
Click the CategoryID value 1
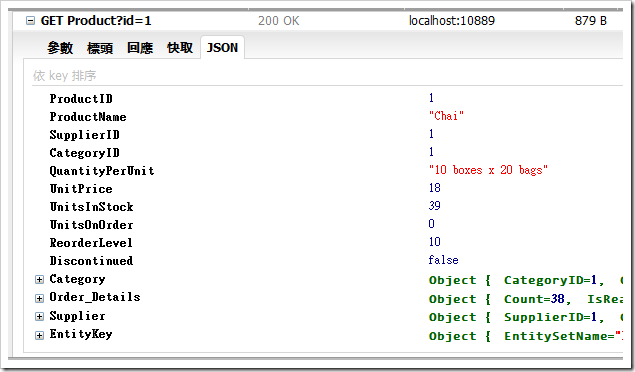(431, 152)
